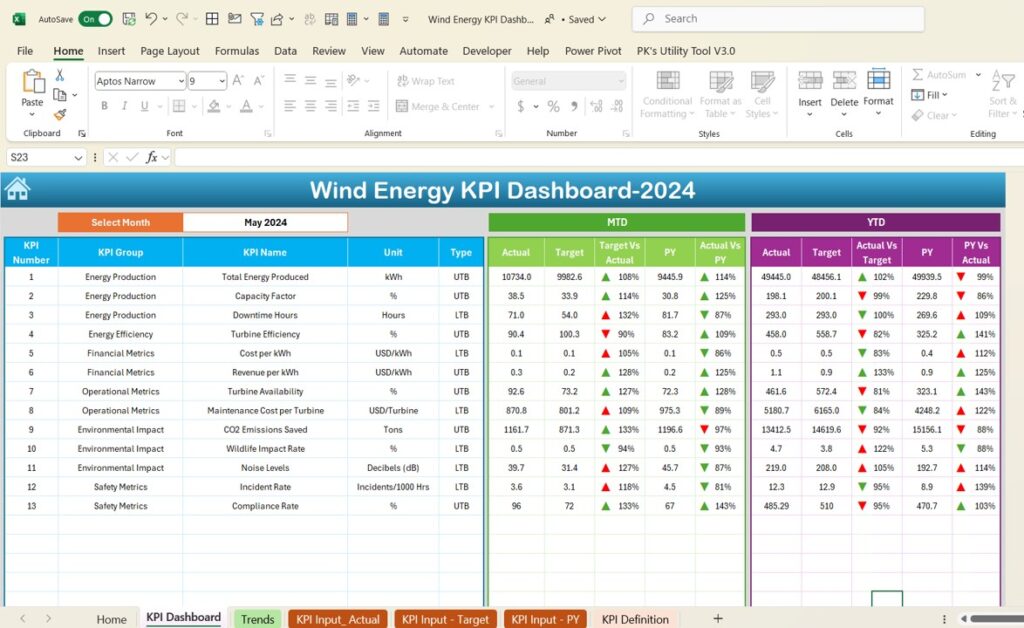
Task: Apply the Fill Color bucket
Action: pyautogui.click(x=214, y=106)
